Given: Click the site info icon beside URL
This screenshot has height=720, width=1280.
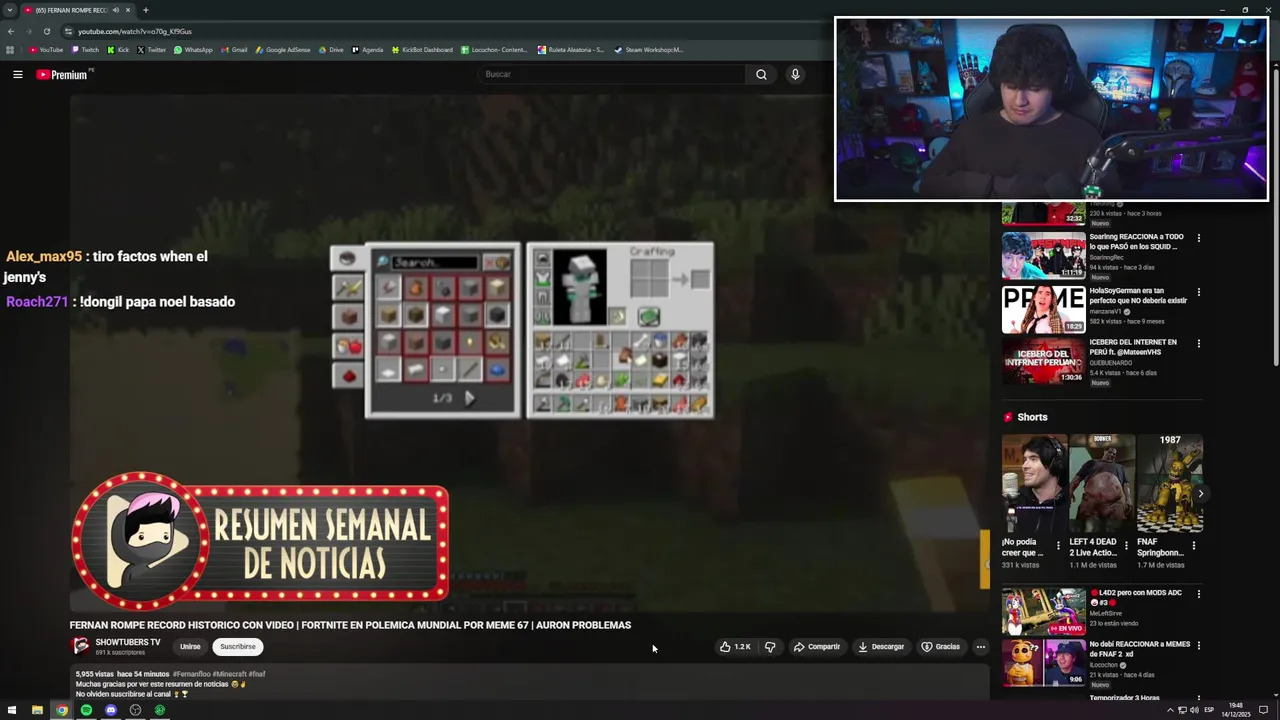Looking at the screenshot, I should pos(68,31).
